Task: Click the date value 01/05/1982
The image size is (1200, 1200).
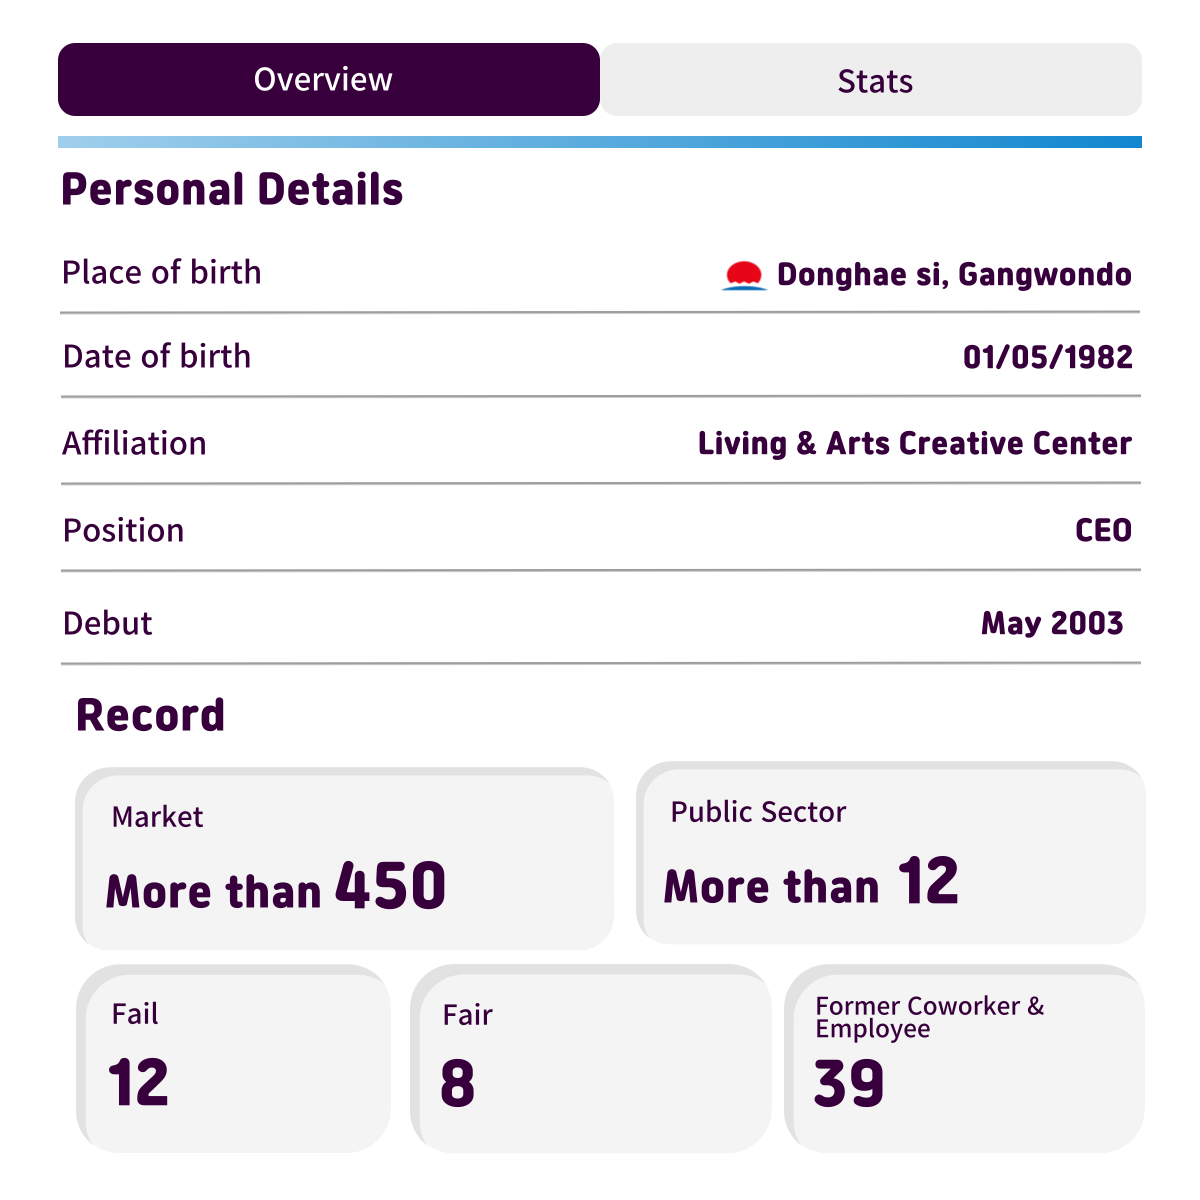Action: (x=1047, y=357)
